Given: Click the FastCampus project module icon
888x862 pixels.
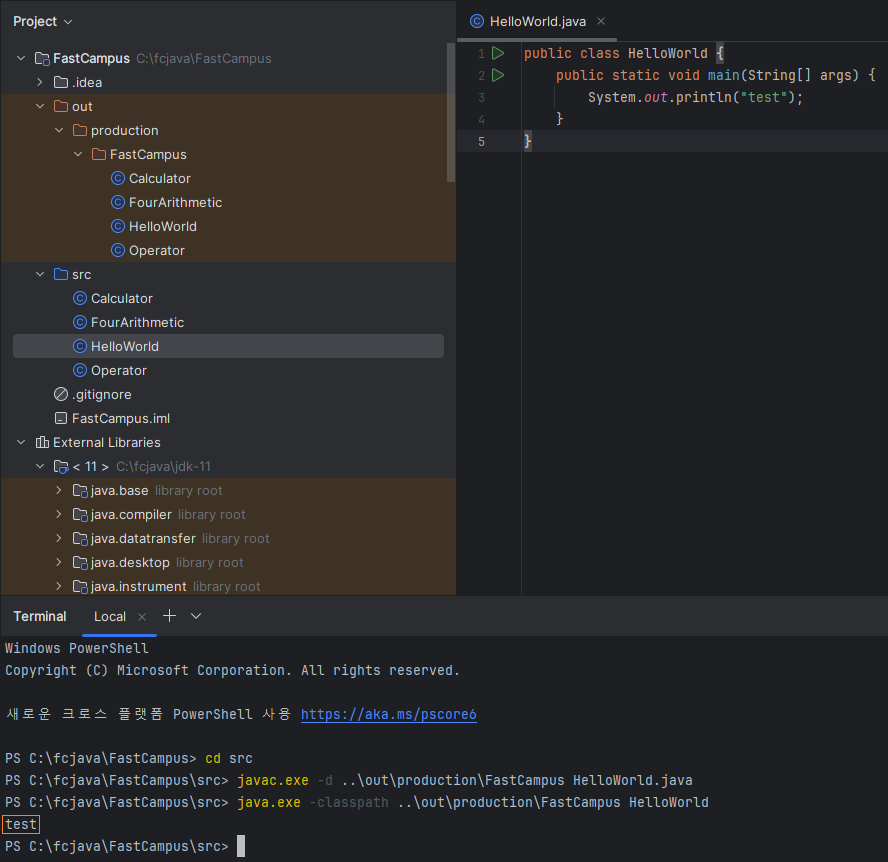Looking at the screenshot, I should (42, 58).
